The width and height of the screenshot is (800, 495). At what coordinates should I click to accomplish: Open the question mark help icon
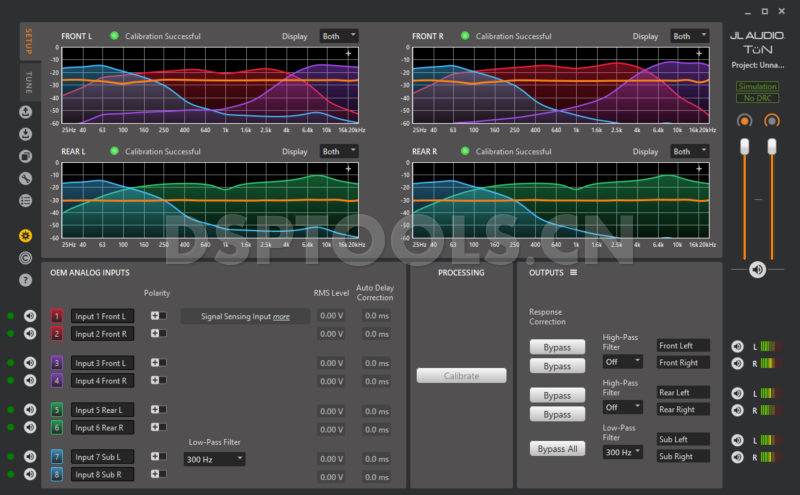25,279
